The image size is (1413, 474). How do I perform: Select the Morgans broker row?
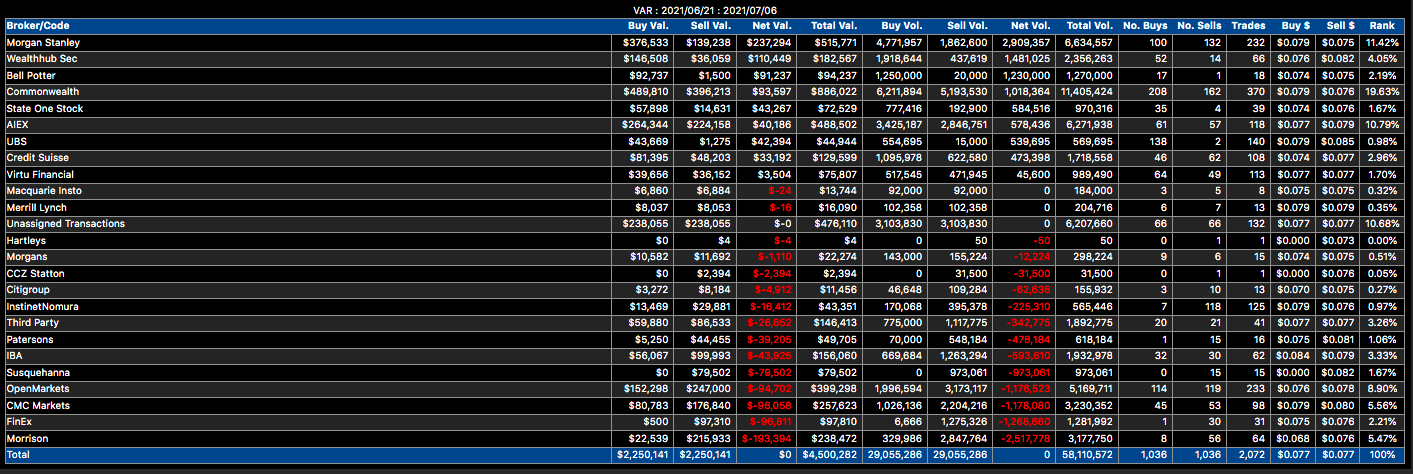point(706,257)
